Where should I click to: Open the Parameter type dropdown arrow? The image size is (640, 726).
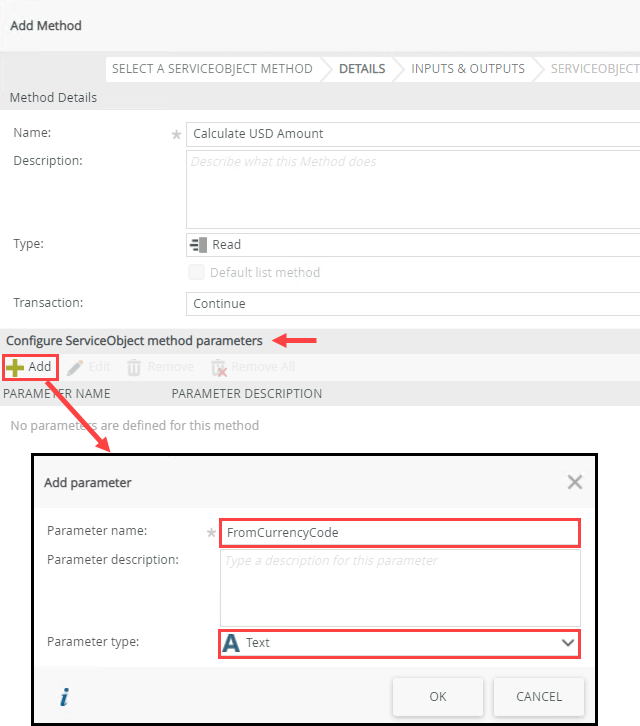[x=568, y=643]
